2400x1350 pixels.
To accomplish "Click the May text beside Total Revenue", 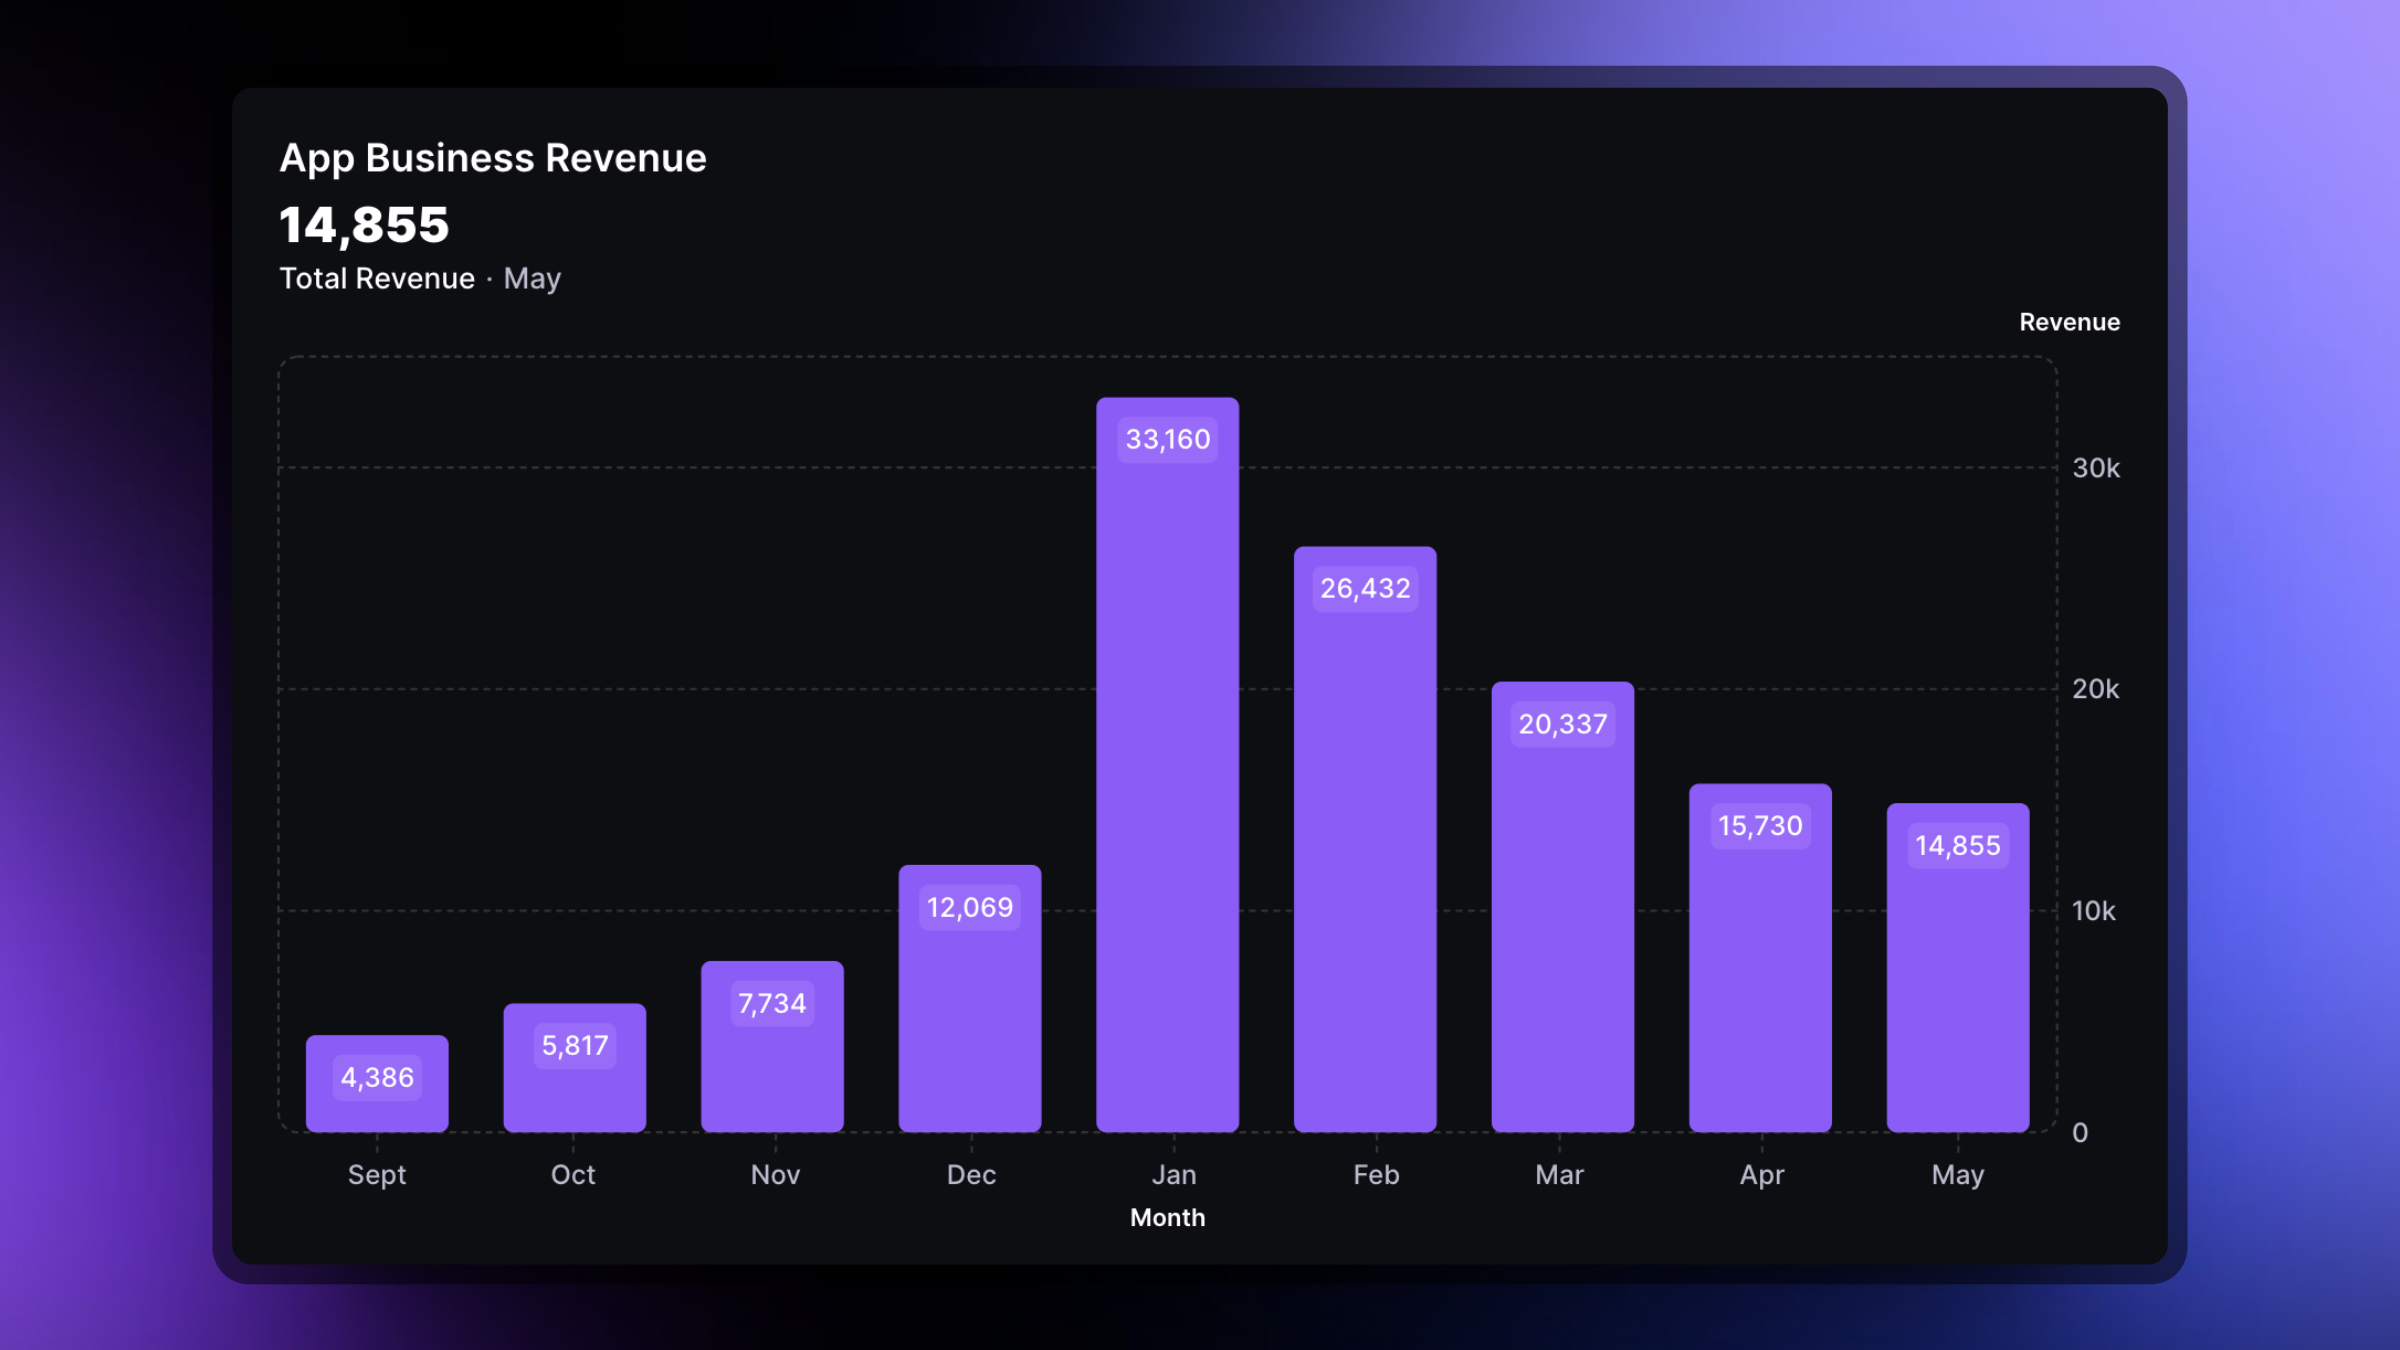I will pyautogui.click(x=532, y=279).
